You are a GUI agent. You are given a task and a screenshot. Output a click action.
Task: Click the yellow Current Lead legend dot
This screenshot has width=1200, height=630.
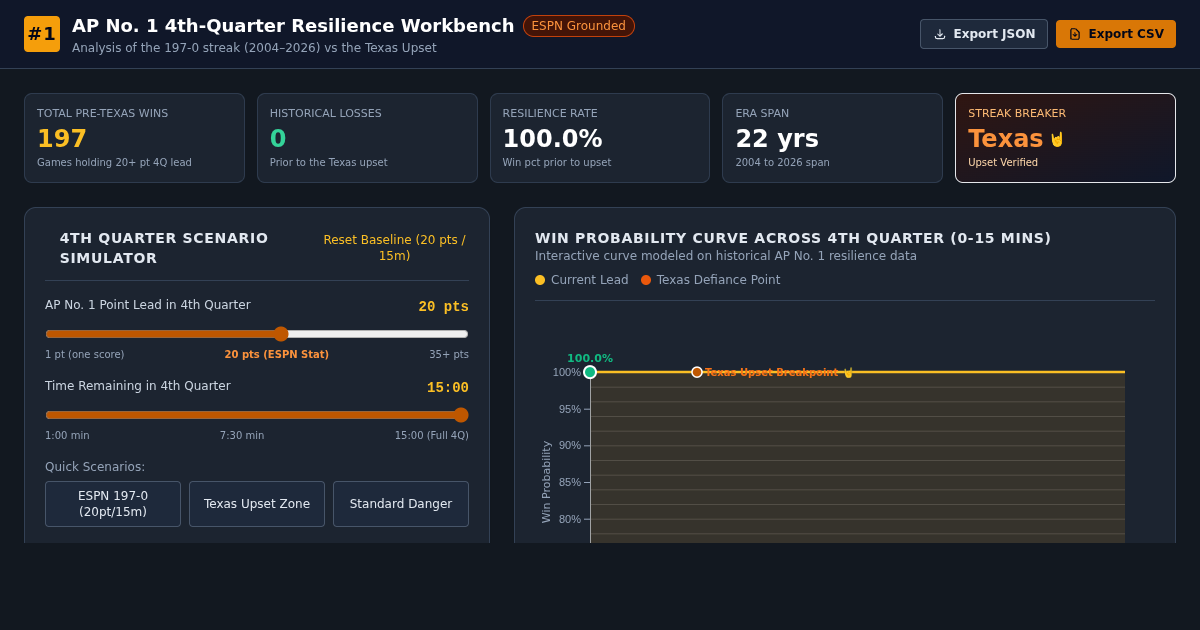tap(540, 280)
